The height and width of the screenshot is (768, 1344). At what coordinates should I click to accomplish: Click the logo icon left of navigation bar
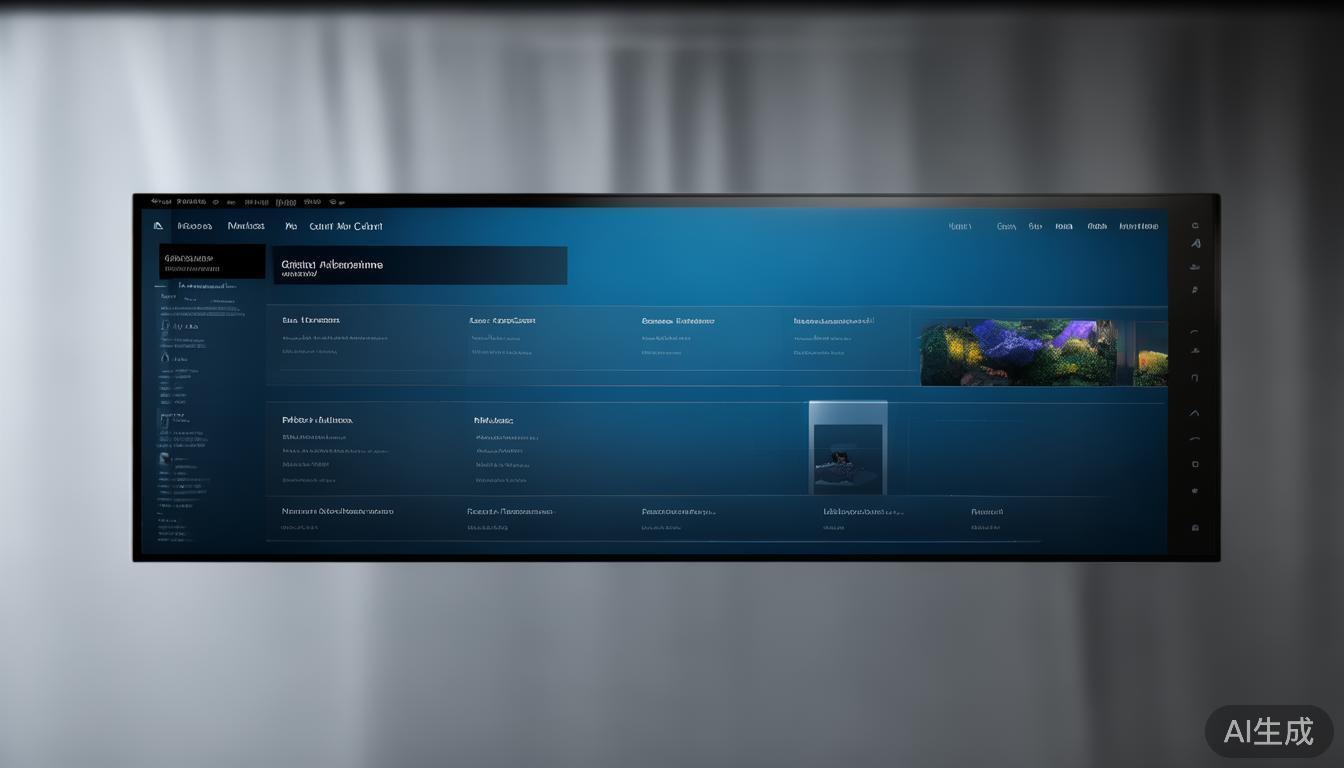(x=158, y=226)
